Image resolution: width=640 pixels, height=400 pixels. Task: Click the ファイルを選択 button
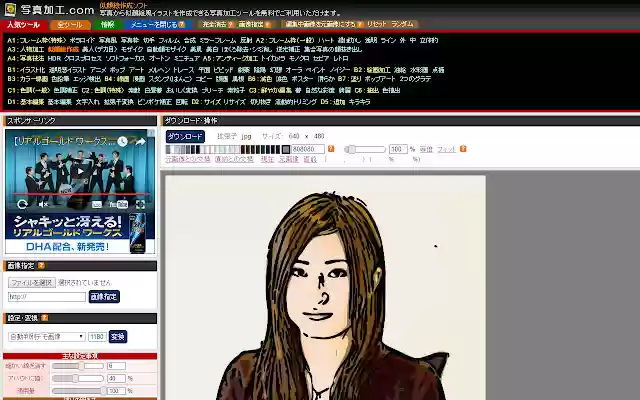(32, 282)
